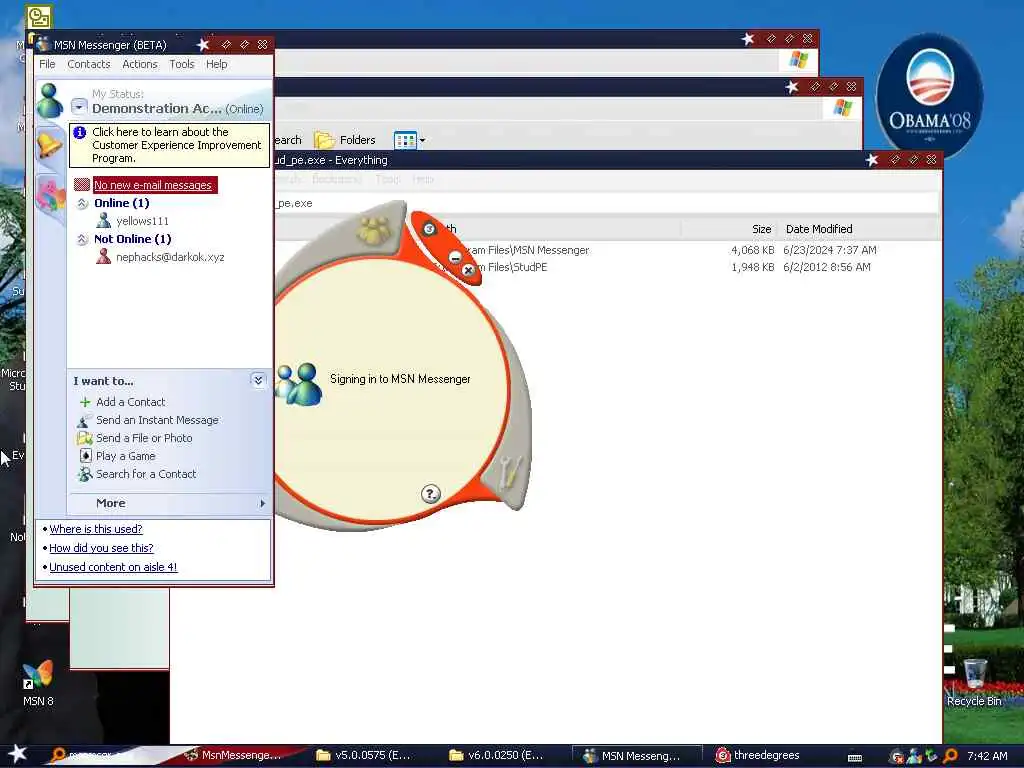Screen dimensions: 1024x768
Task: Open the MSN 8 desktop shortcut
Action: (38, 684)
